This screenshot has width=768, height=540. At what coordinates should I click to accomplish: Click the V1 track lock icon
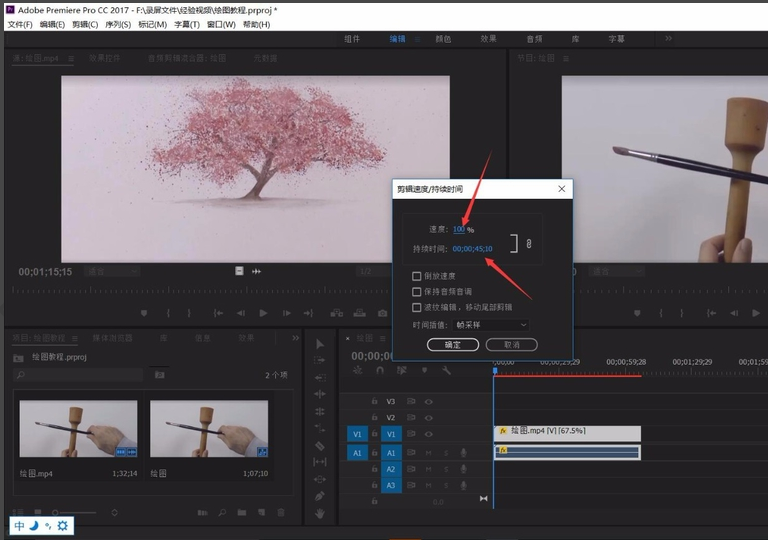pyautogui.click(x=374, y=434)
